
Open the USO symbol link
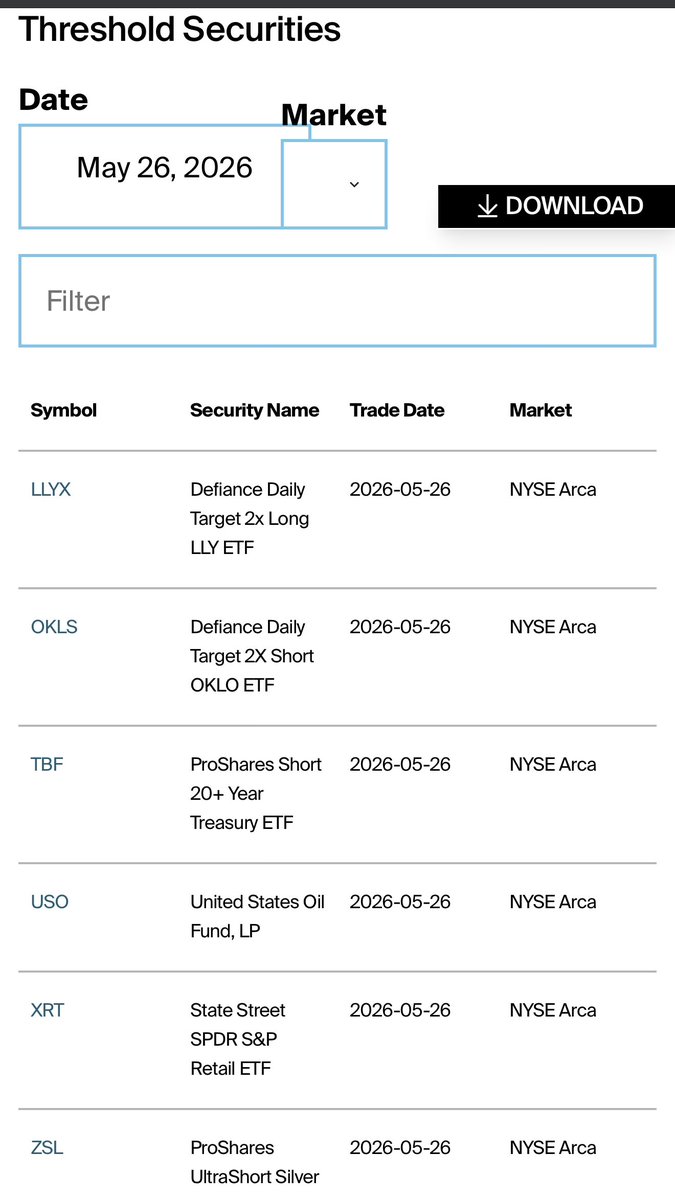[50, 902]
